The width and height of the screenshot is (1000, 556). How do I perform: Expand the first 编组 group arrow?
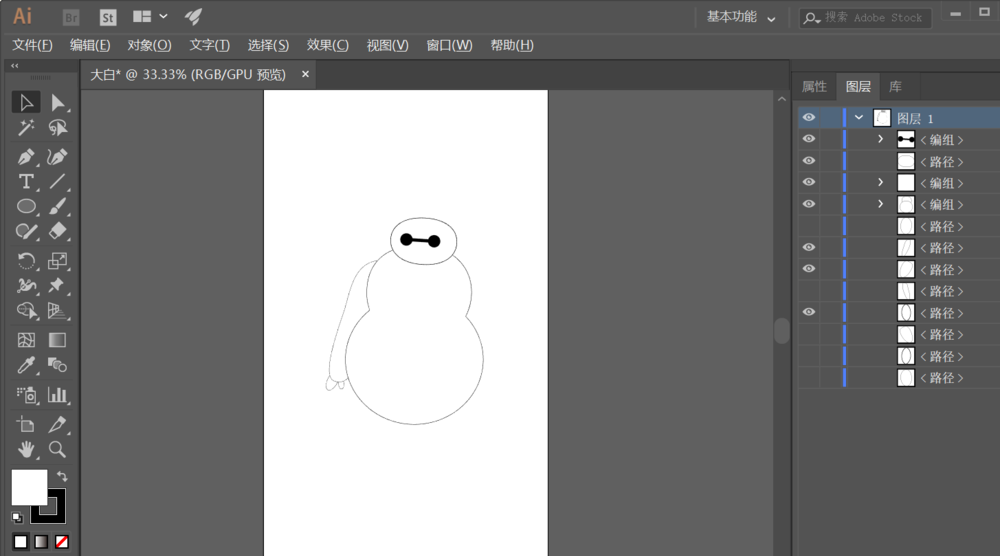pyautogui.click(x=881, y=139)
